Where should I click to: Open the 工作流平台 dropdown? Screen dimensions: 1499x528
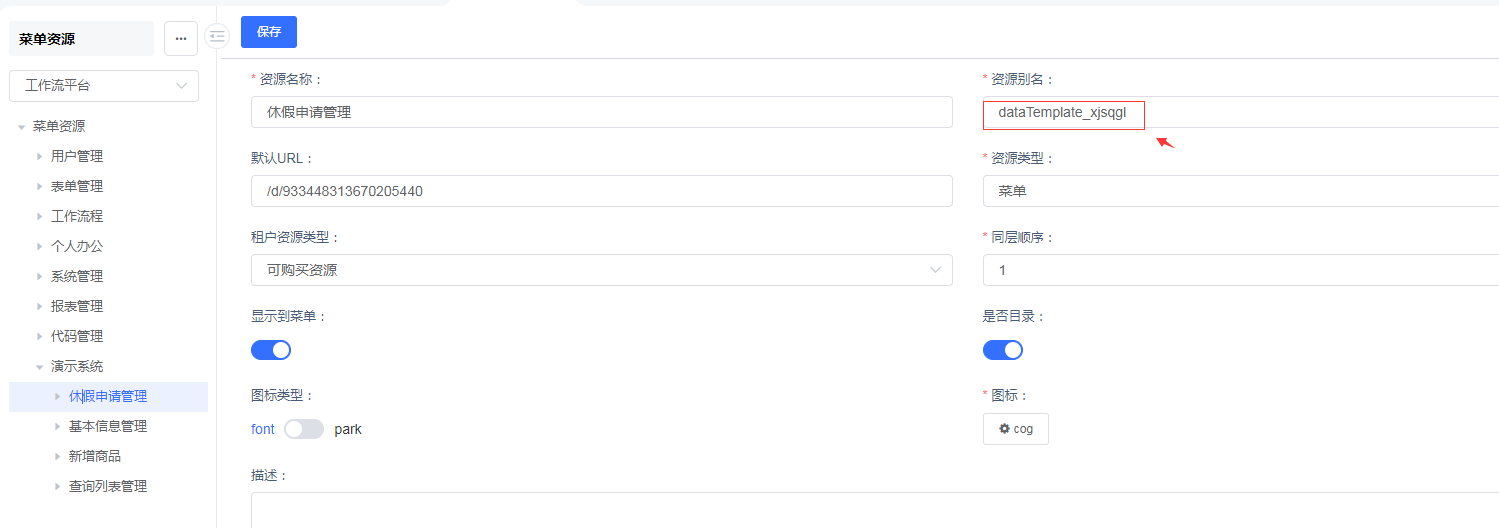[x=104, y=86]
